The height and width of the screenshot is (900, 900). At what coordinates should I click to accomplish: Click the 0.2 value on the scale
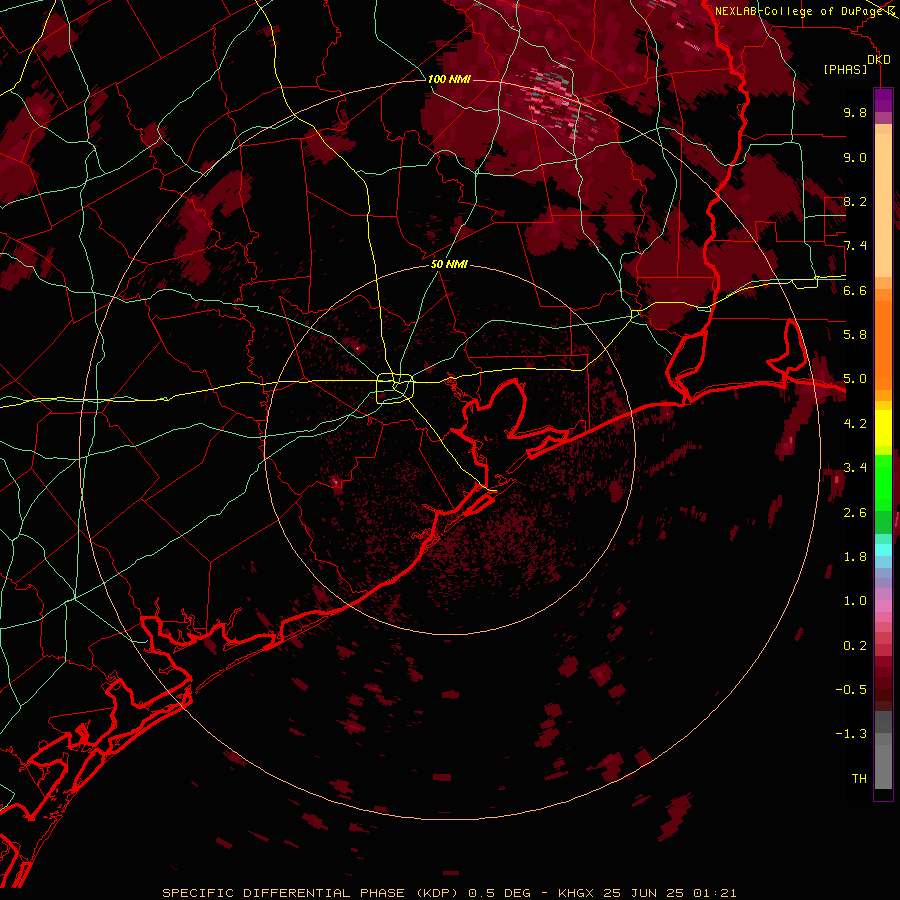(855, 645)
